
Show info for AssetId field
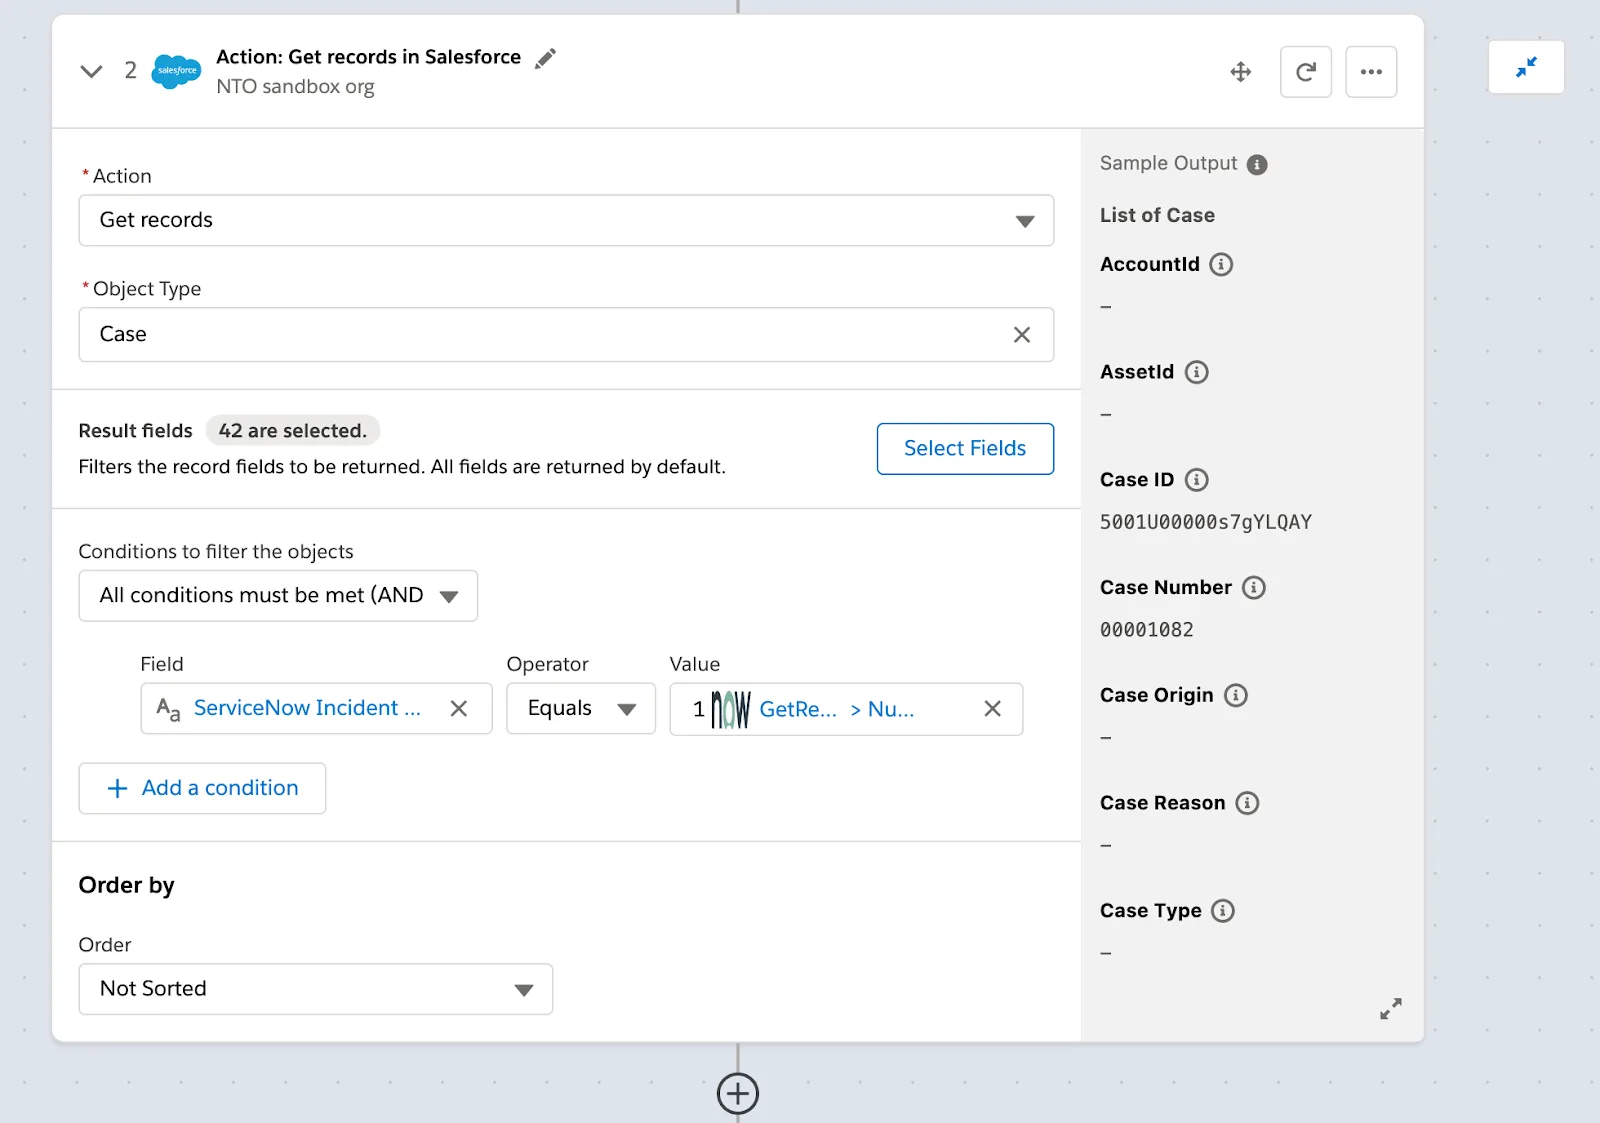tap(1197, 373)
